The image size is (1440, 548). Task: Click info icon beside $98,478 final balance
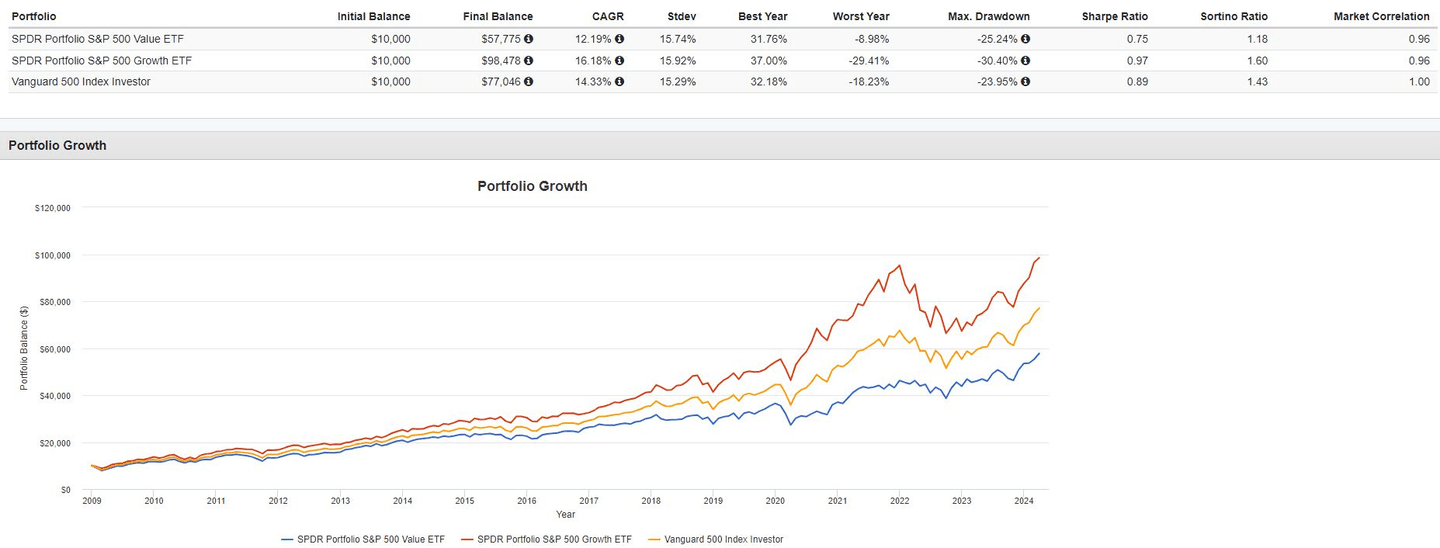point(528,60)
